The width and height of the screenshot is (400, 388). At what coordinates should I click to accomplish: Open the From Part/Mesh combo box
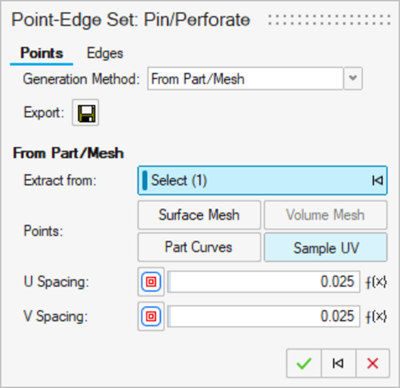pos(245,79)
